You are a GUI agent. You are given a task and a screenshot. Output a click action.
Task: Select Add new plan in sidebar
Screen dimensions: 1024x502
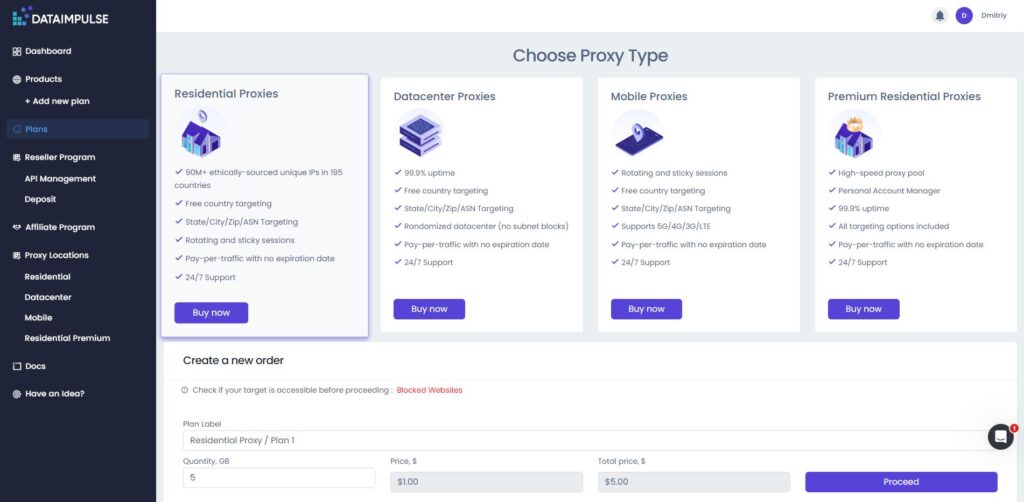tap(57, 101)
